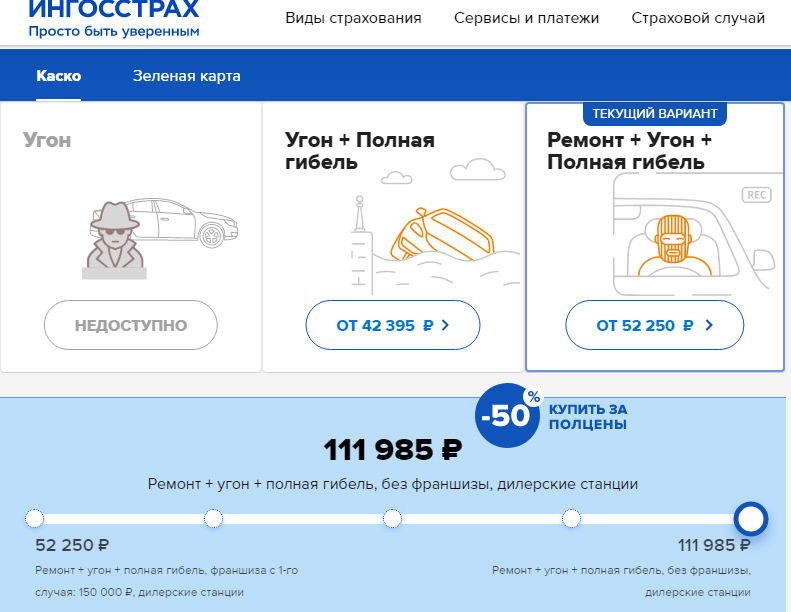The image size is (791, 612).
Task: Set the price slider to its first point
Action: click(34, 518)
